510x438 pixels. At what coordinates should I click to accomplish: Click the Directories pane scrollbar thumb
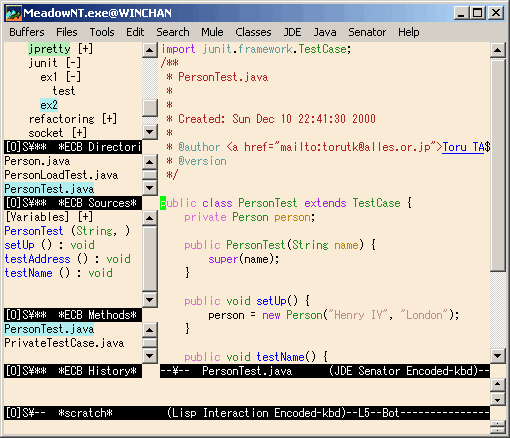(150, 108)
